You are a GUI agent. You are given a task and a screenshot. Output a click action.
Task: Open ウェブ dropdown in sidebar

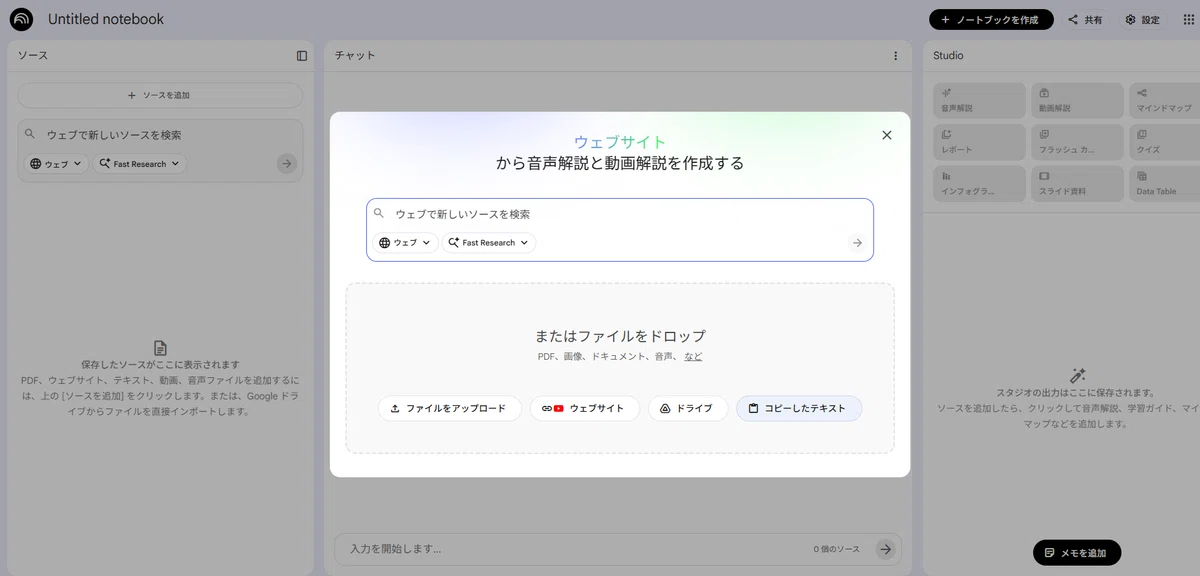(x=56, y=164)
